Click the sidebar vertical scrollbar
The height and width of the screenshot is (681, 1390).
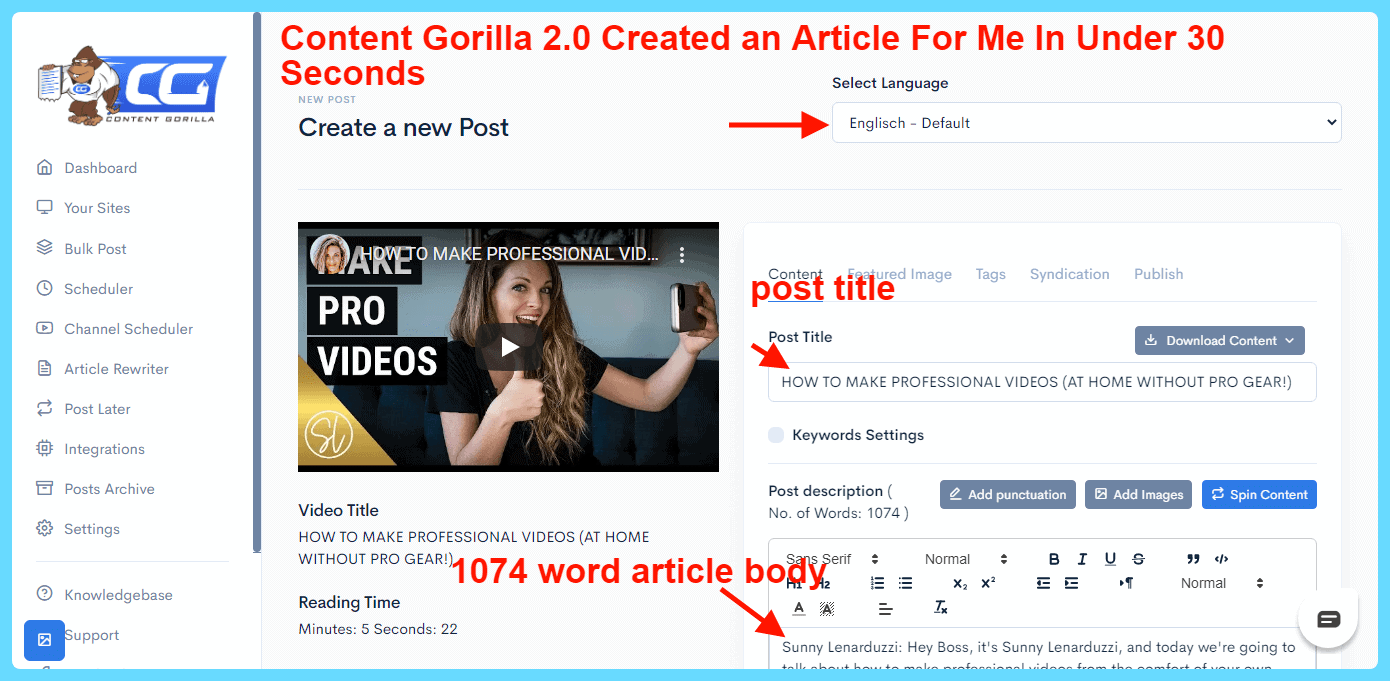[x=257, y=282]
